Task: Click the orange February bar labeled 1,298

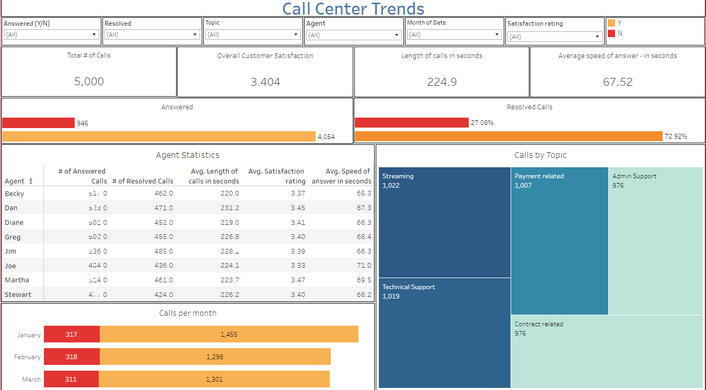Action: pos(215,357)
